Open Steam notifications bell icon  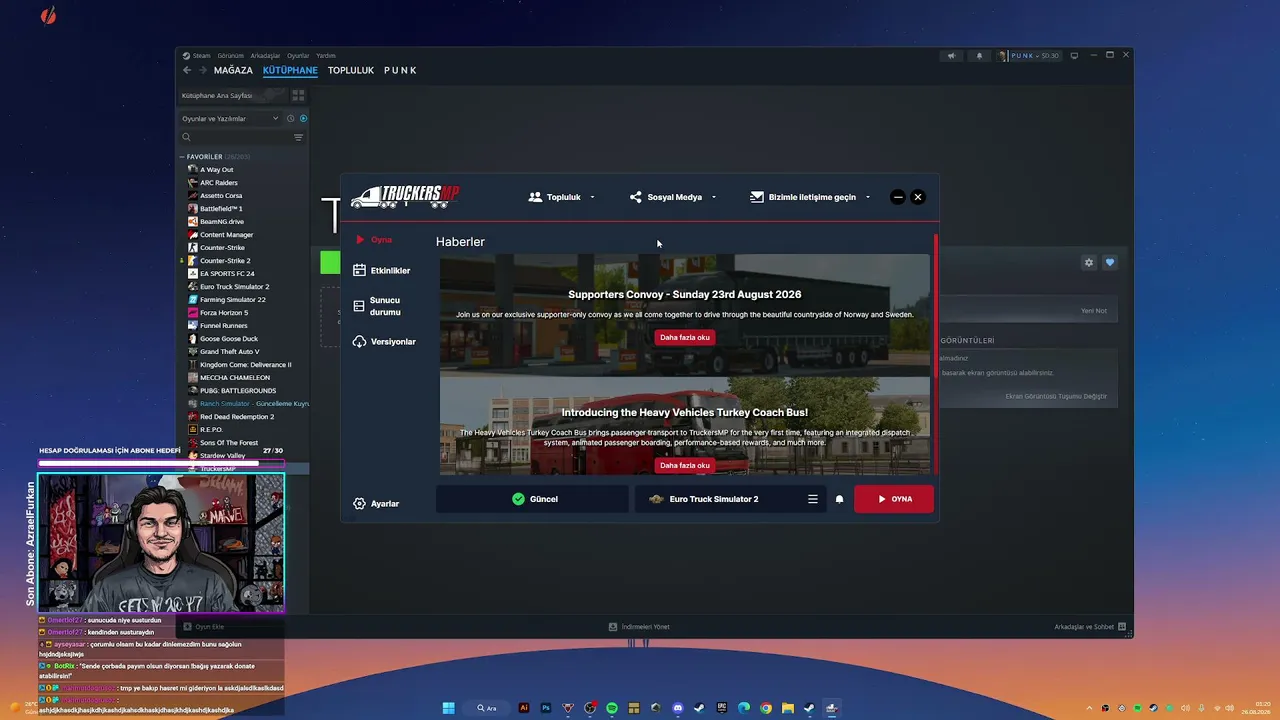coord(979,56)
